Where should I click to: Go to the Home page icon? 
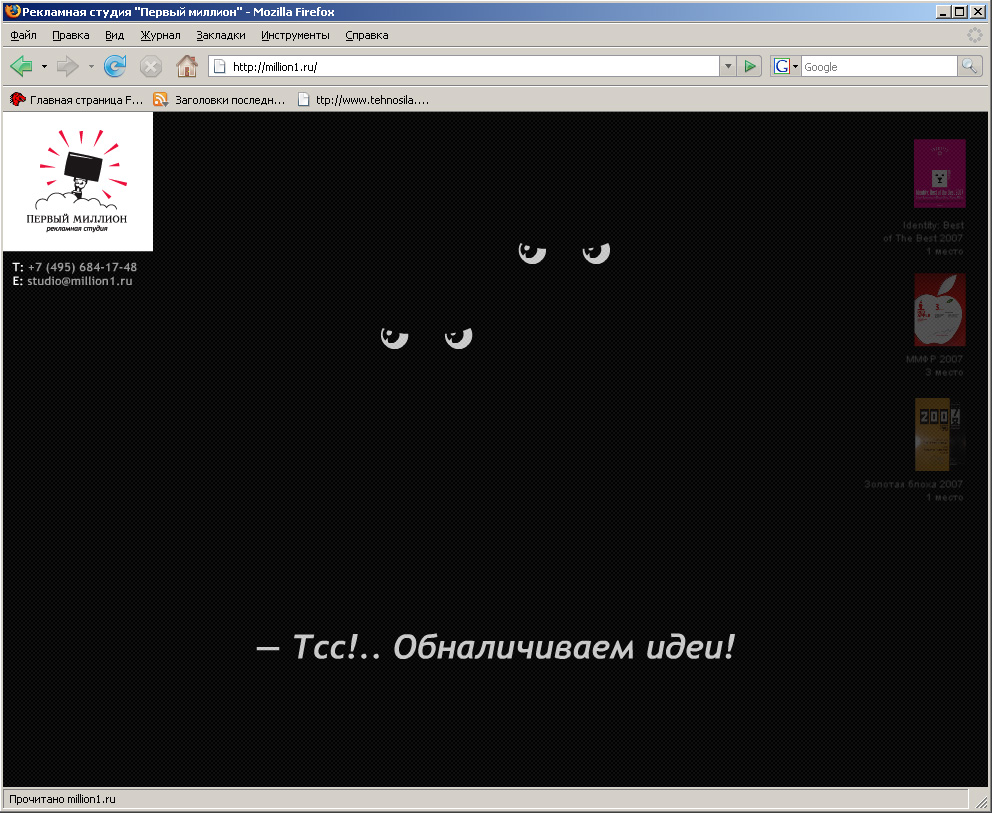[x=187, y=66]
